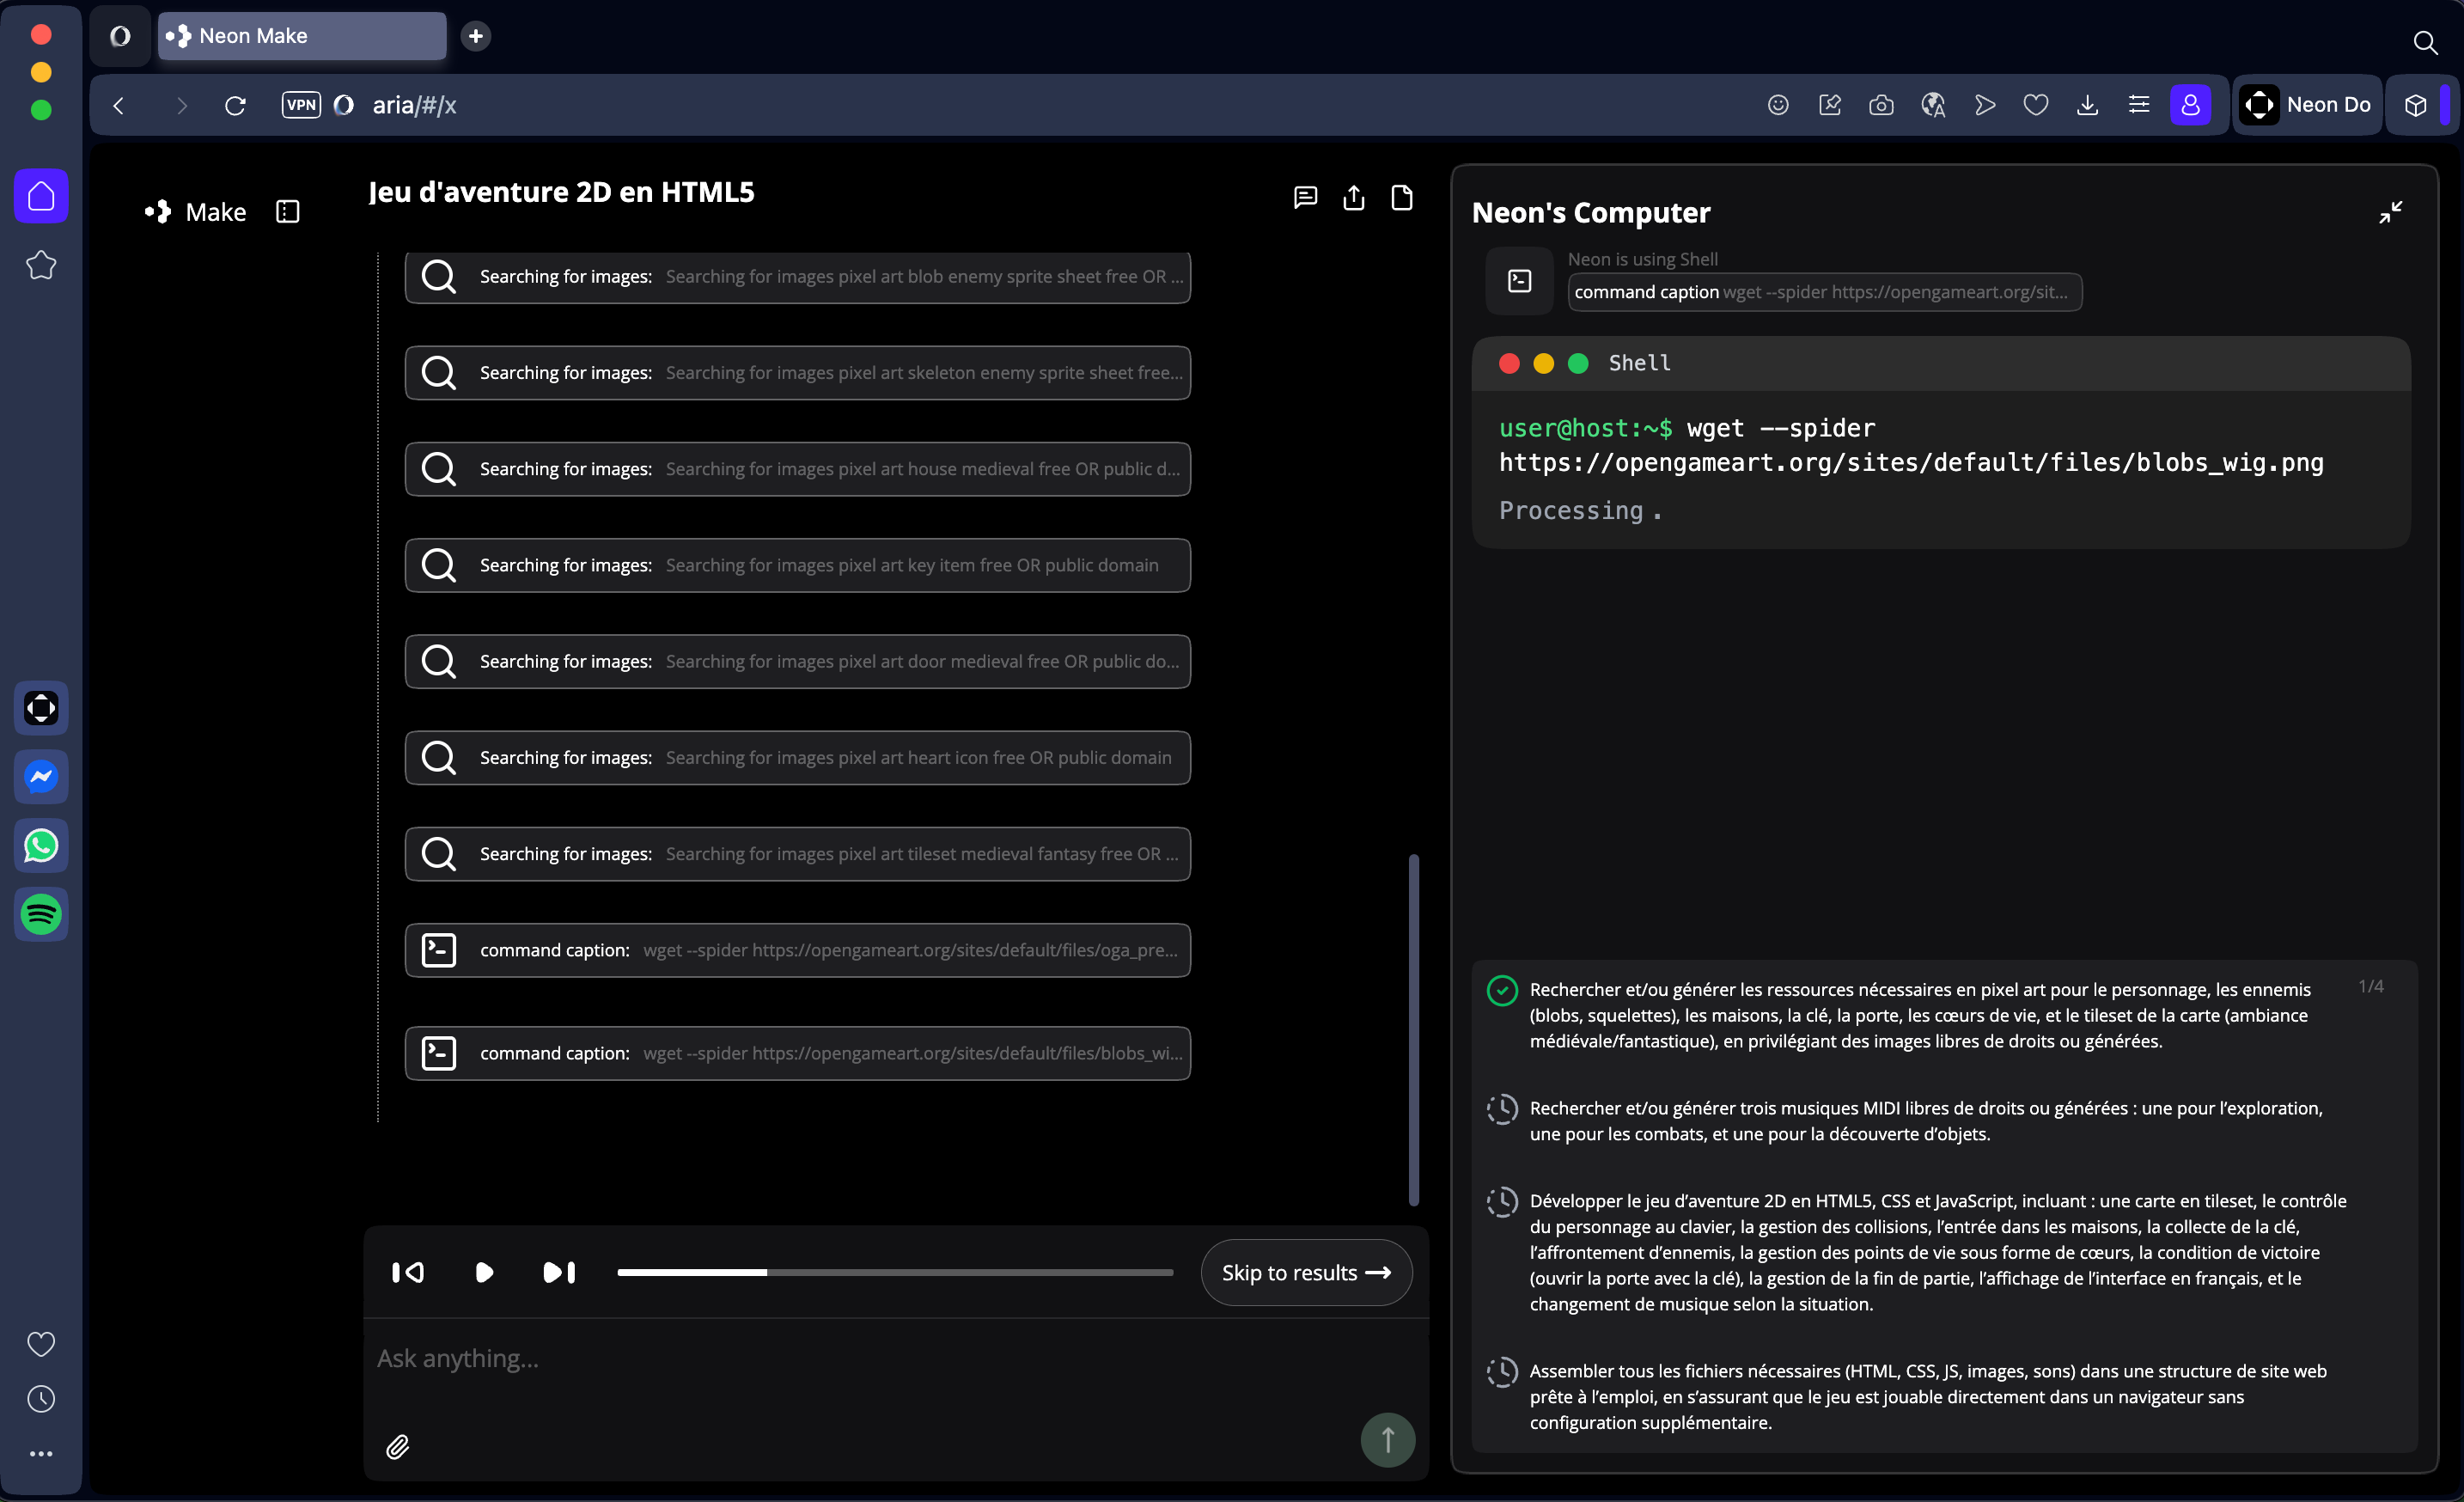Toggle the VPN badge in the address bar
Screen dimensions: 2464x1502
click(x=301, y=105)
